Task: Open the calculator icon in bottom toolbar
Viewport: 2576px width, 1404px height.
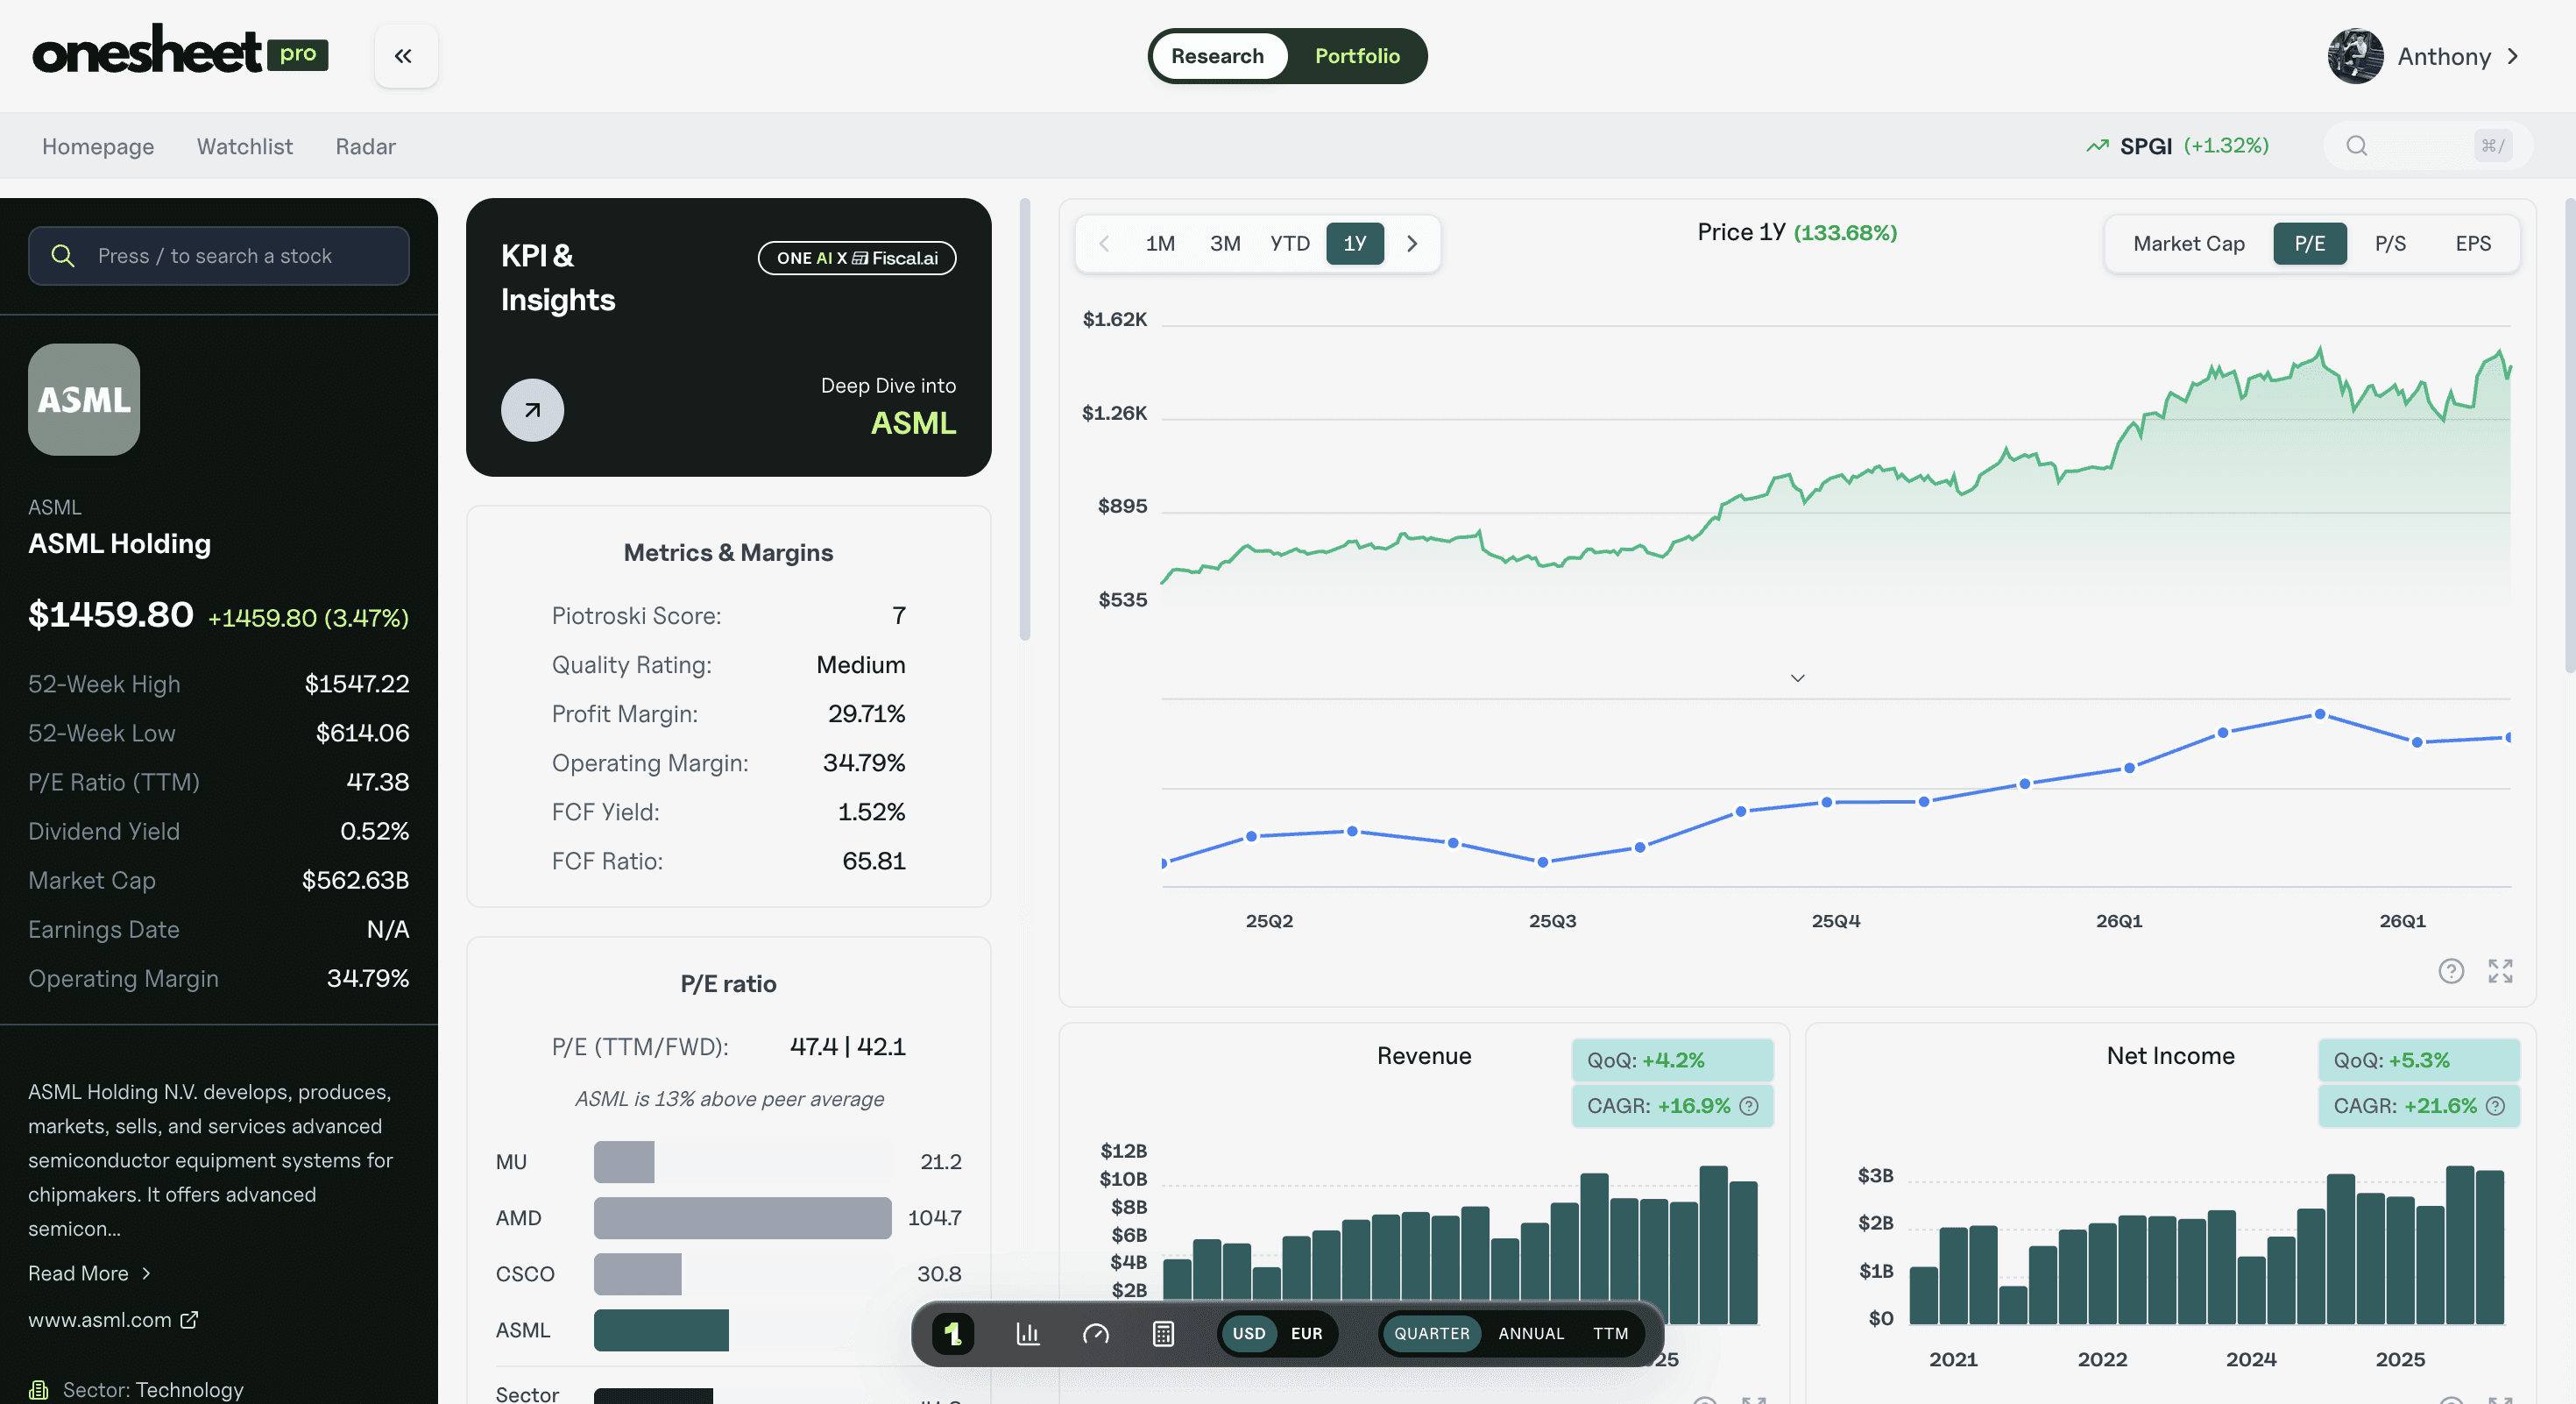Action: coord(1163,1333)
